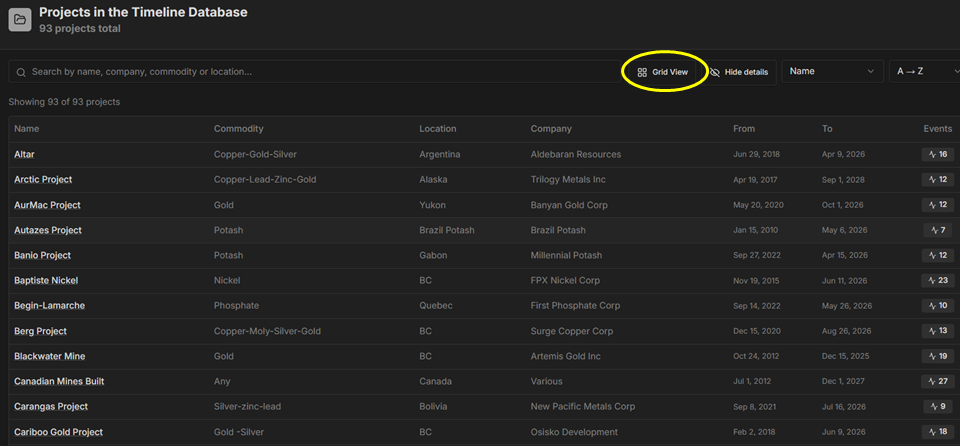960x446 pixels.
Task: Open the AurMac Project link
Action: (x=47, y=205)
